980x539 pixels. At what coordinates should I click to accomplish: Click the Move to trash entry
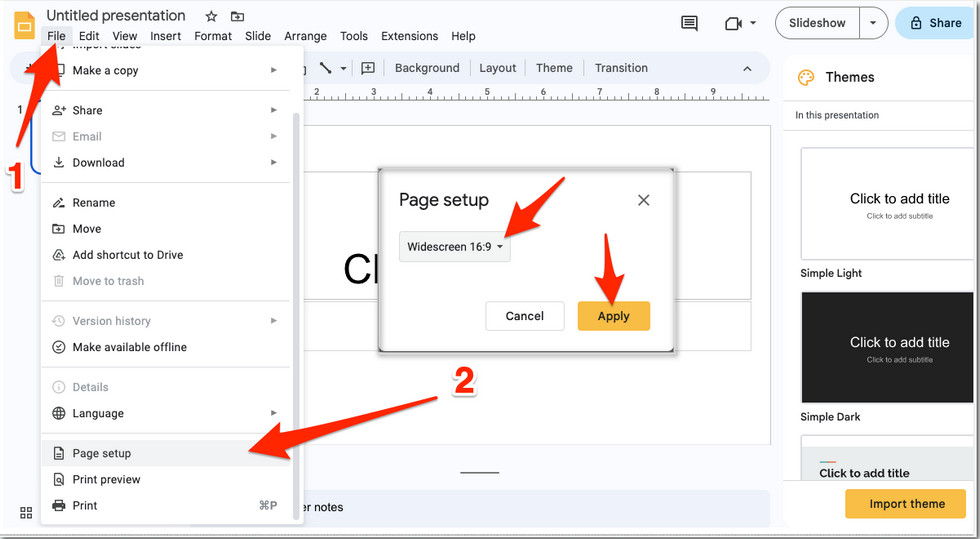166,281
